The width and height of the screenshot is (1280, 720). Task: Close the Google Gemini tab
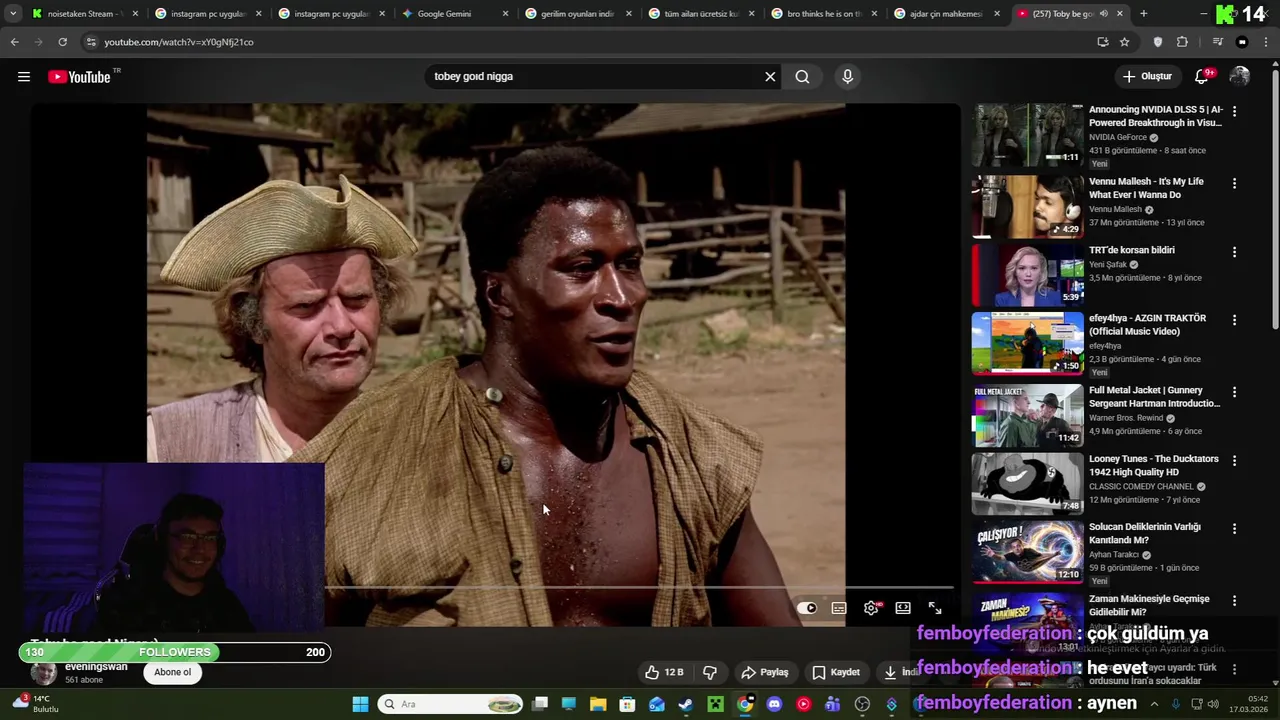(505, 14)
